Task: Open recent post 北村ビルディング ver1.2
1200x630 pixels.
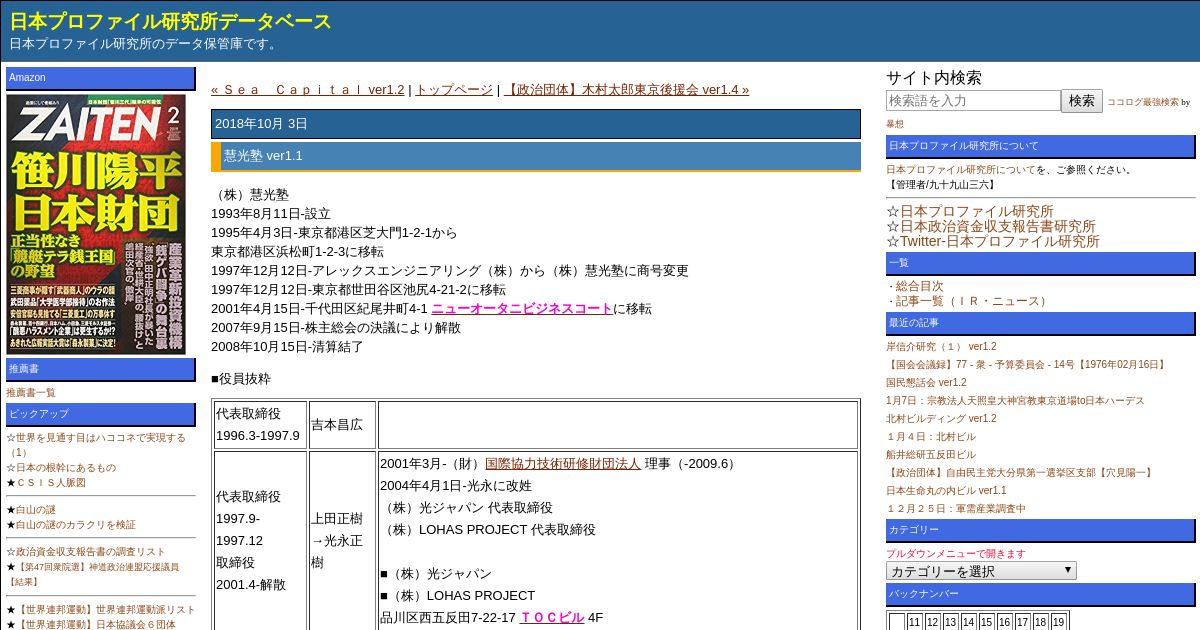Action: 941,419
